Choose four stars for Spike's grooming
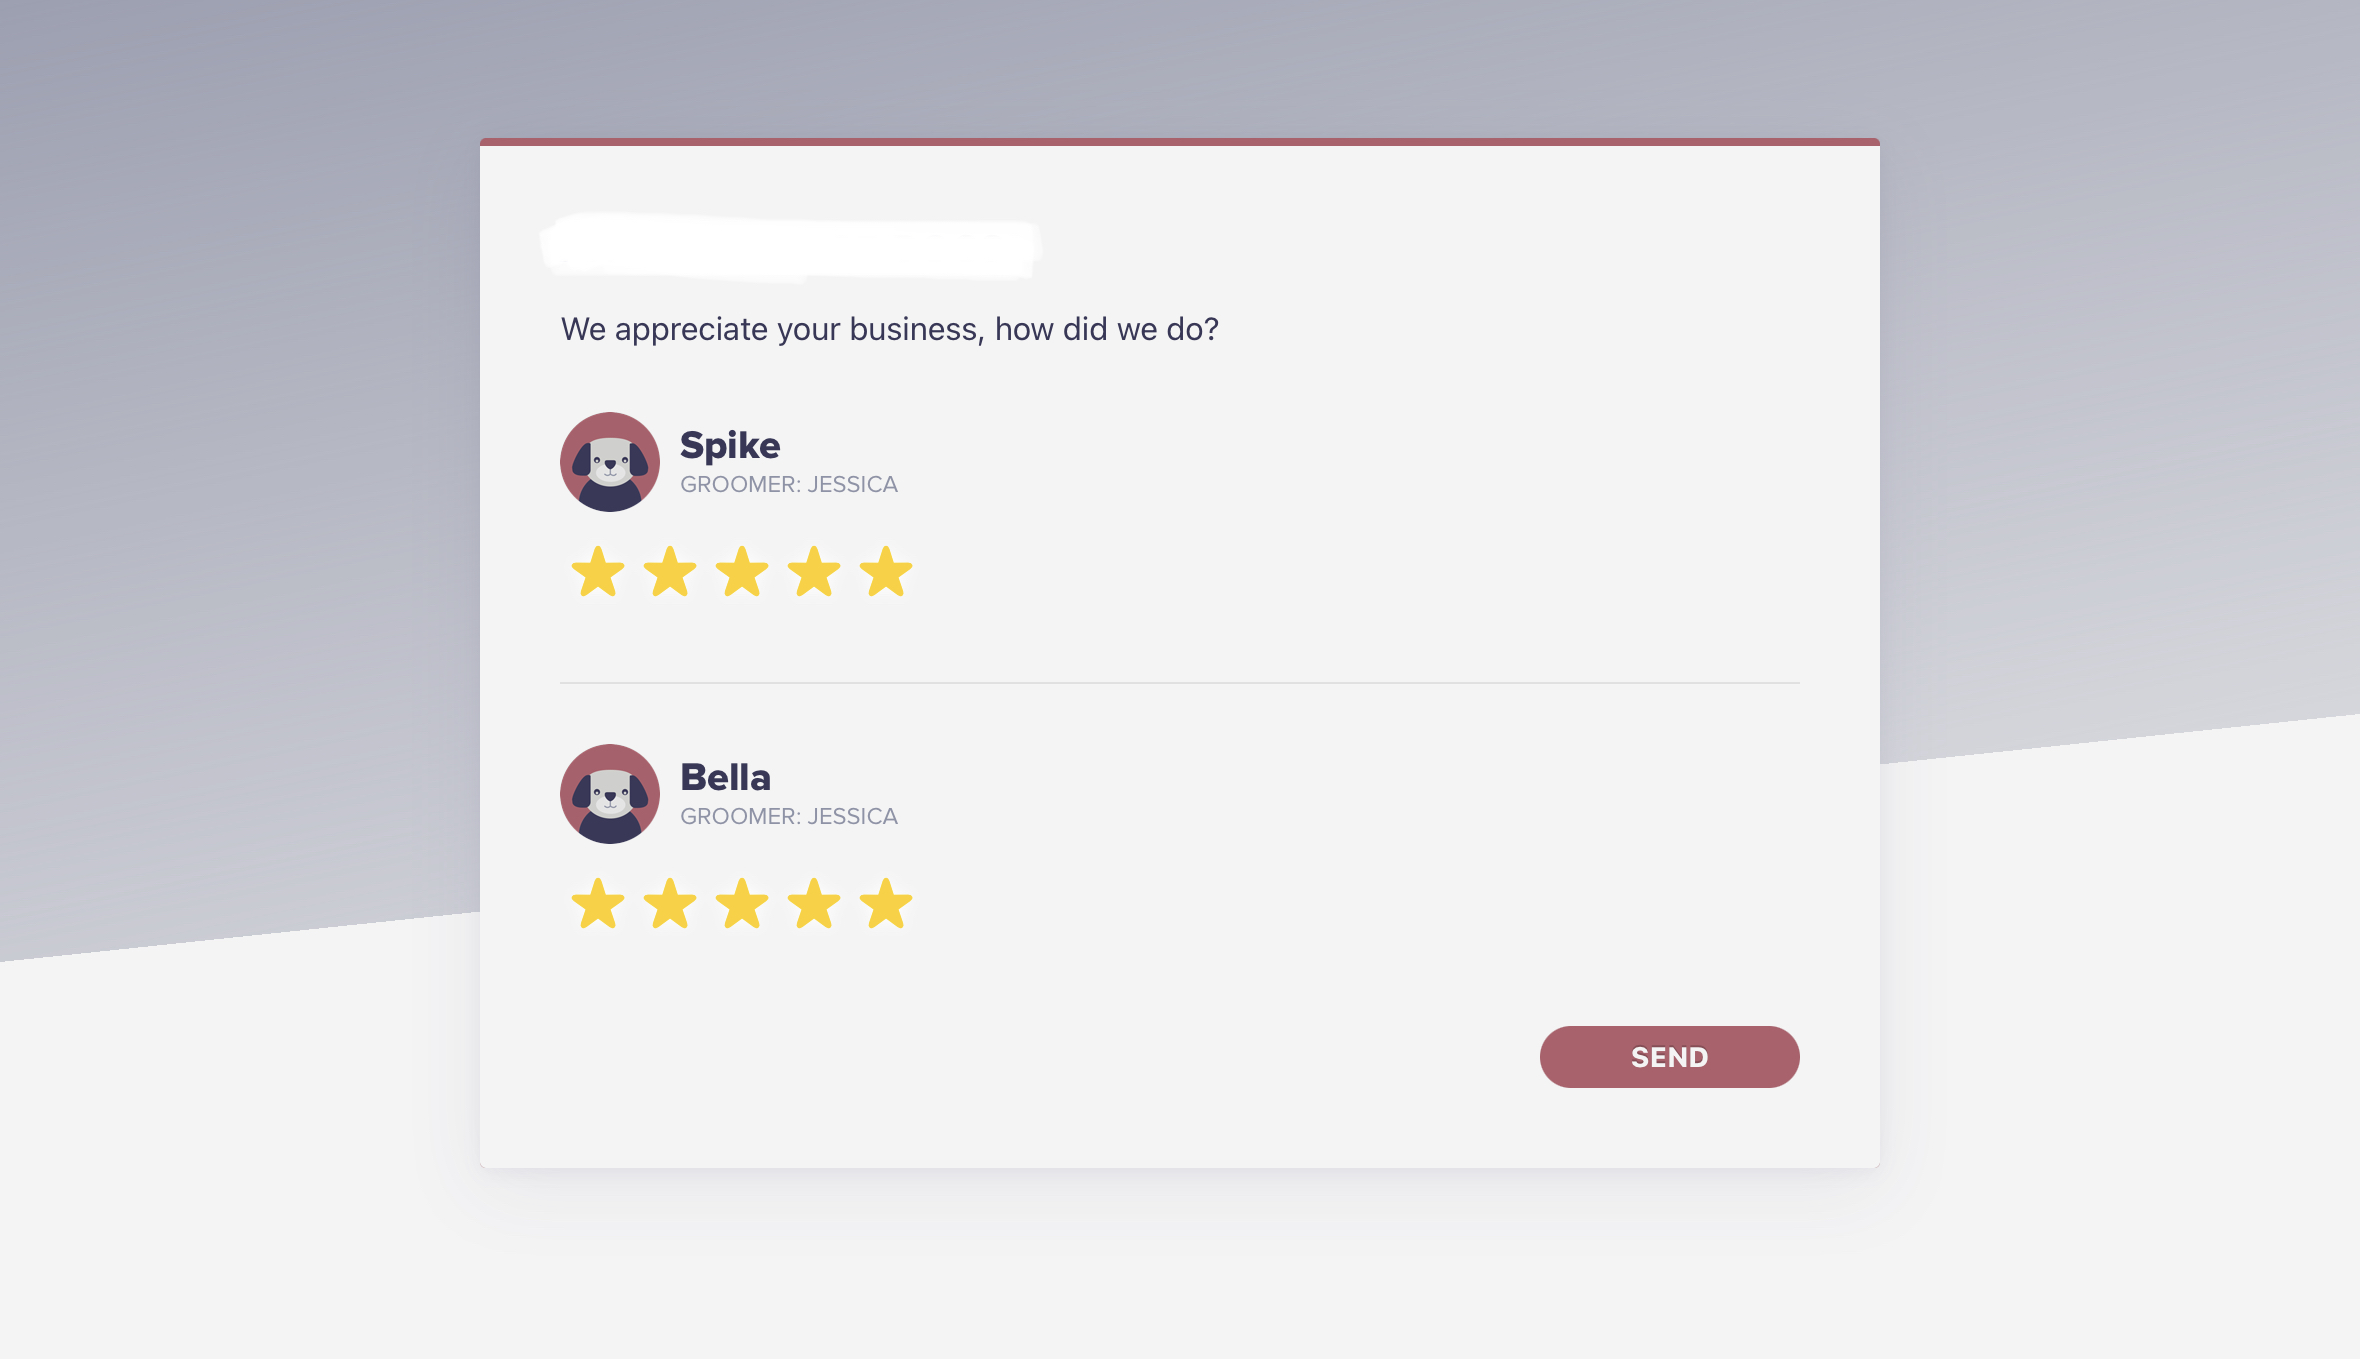This screenshot has width=2360, height=1359. pyautogui.click(x=814, y=572)
